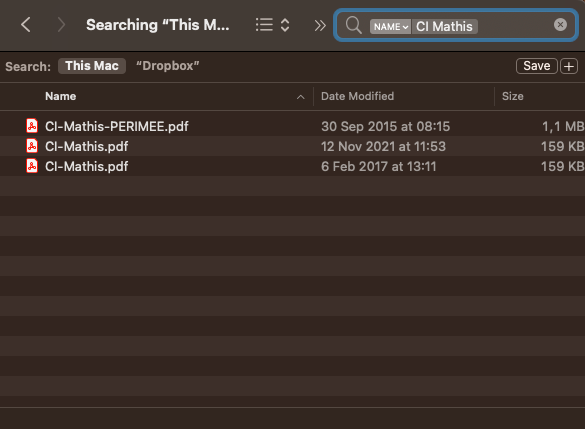Sort by Size column header
Image resolution: width=585 pixels, height=429 pixels.
tap(513, 96)
